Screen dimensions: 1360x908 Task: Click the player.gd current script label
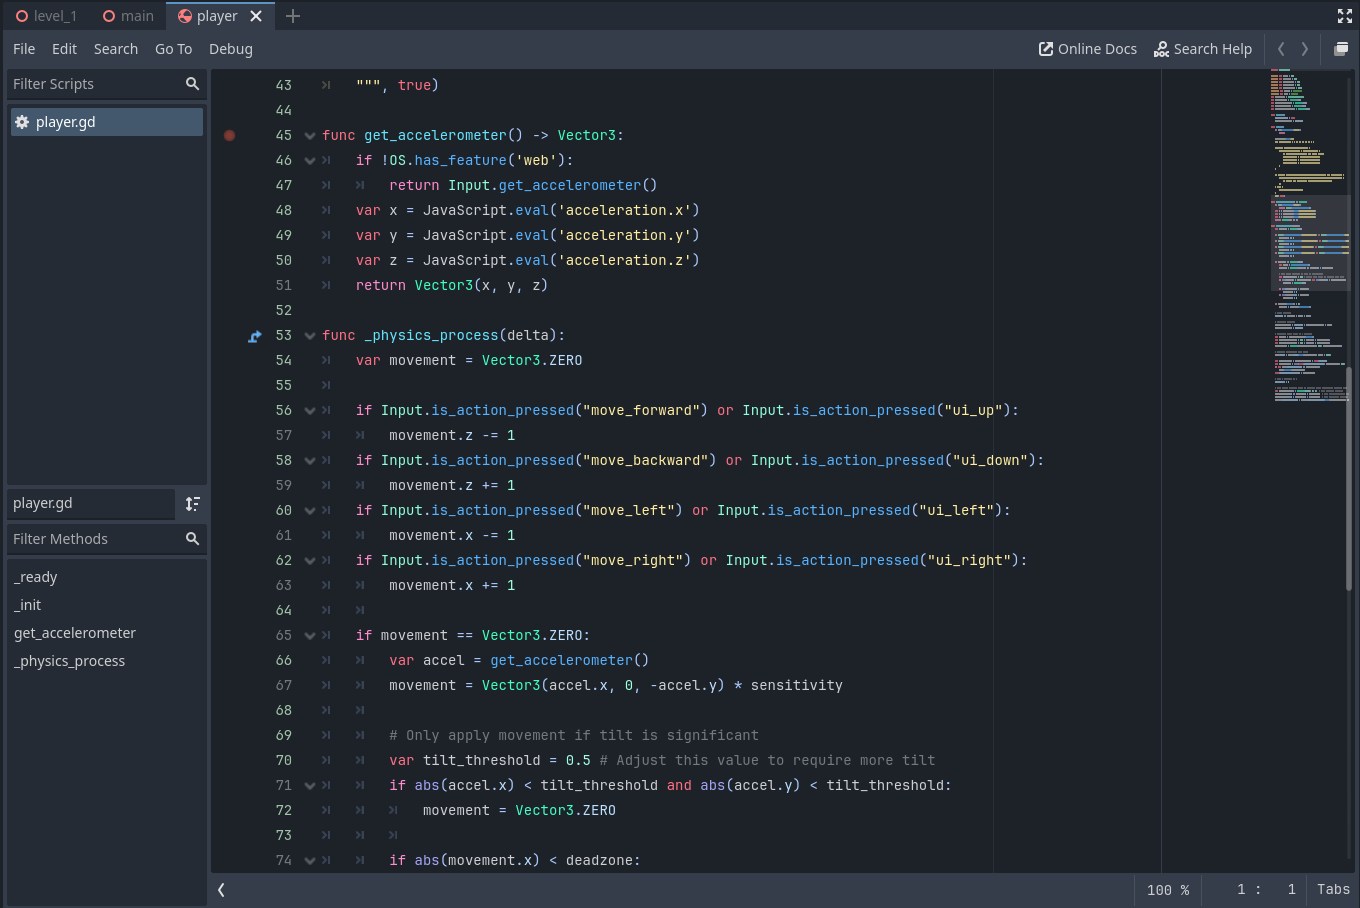[x=90, y=504]
